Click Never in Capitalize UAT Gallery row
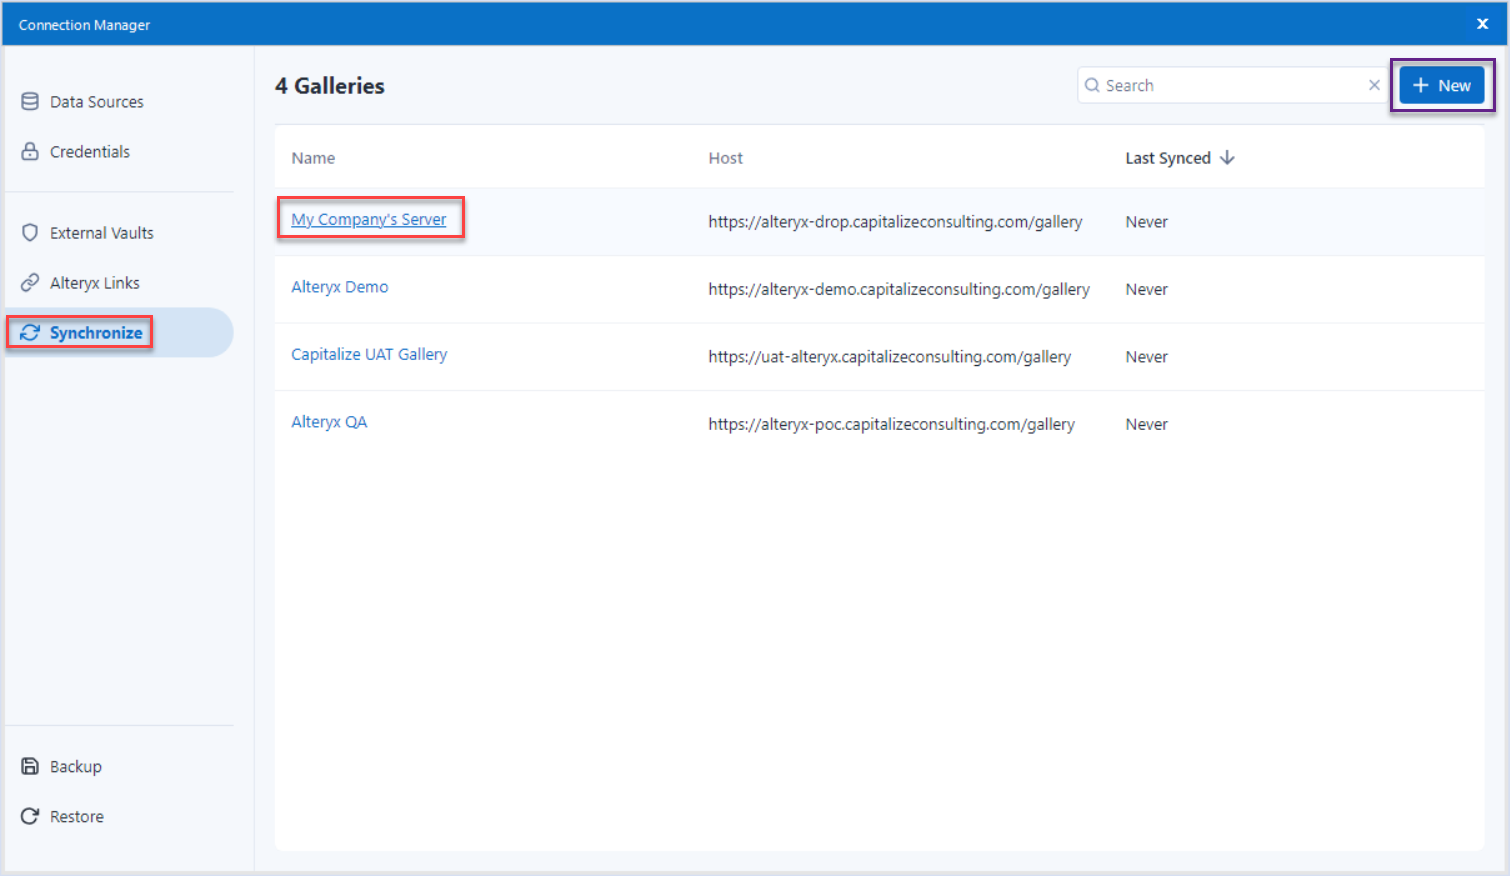This screenshot has width=1510, height=876. (1146, 357)
